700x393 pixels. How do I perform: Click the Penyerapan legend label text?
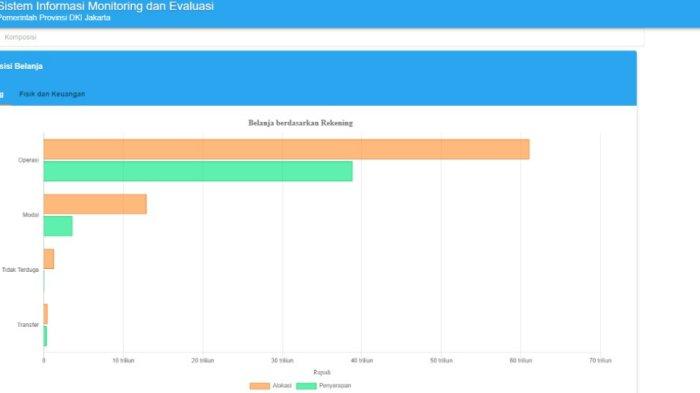click(335, 385)
